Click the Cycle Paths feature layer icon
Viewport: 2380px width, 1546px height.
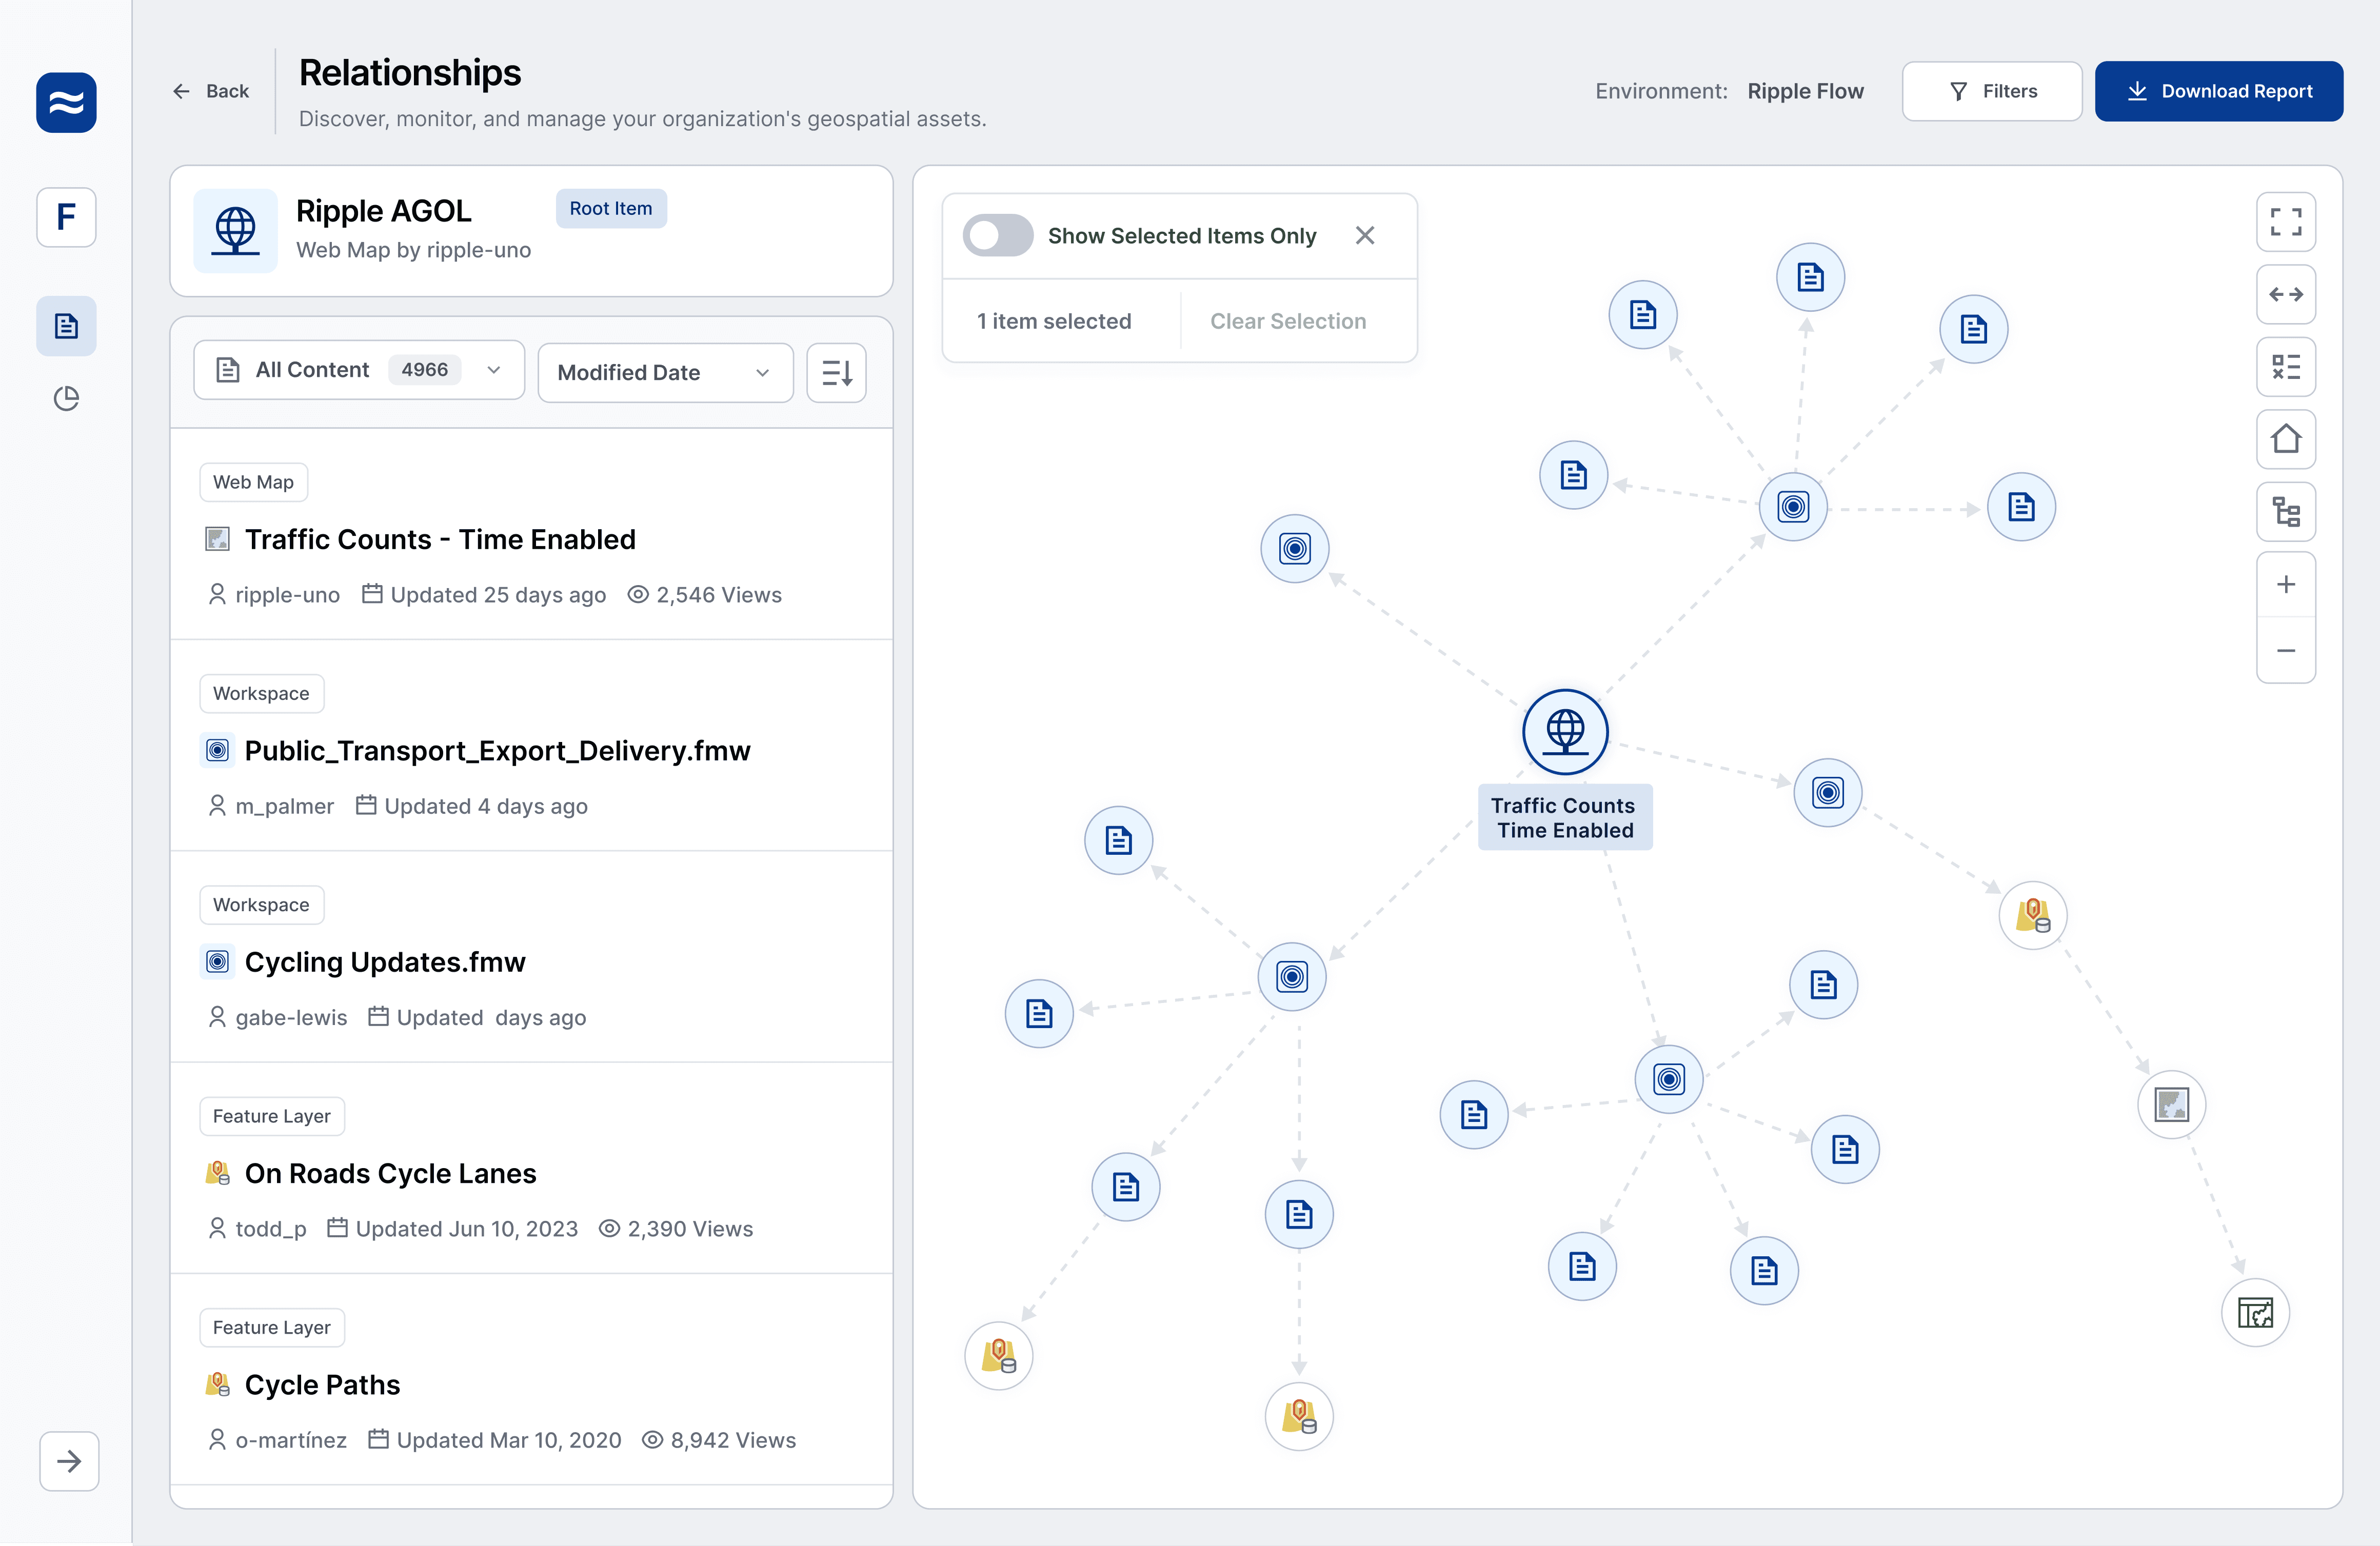pyautogui.click(x=217, y=1384)
